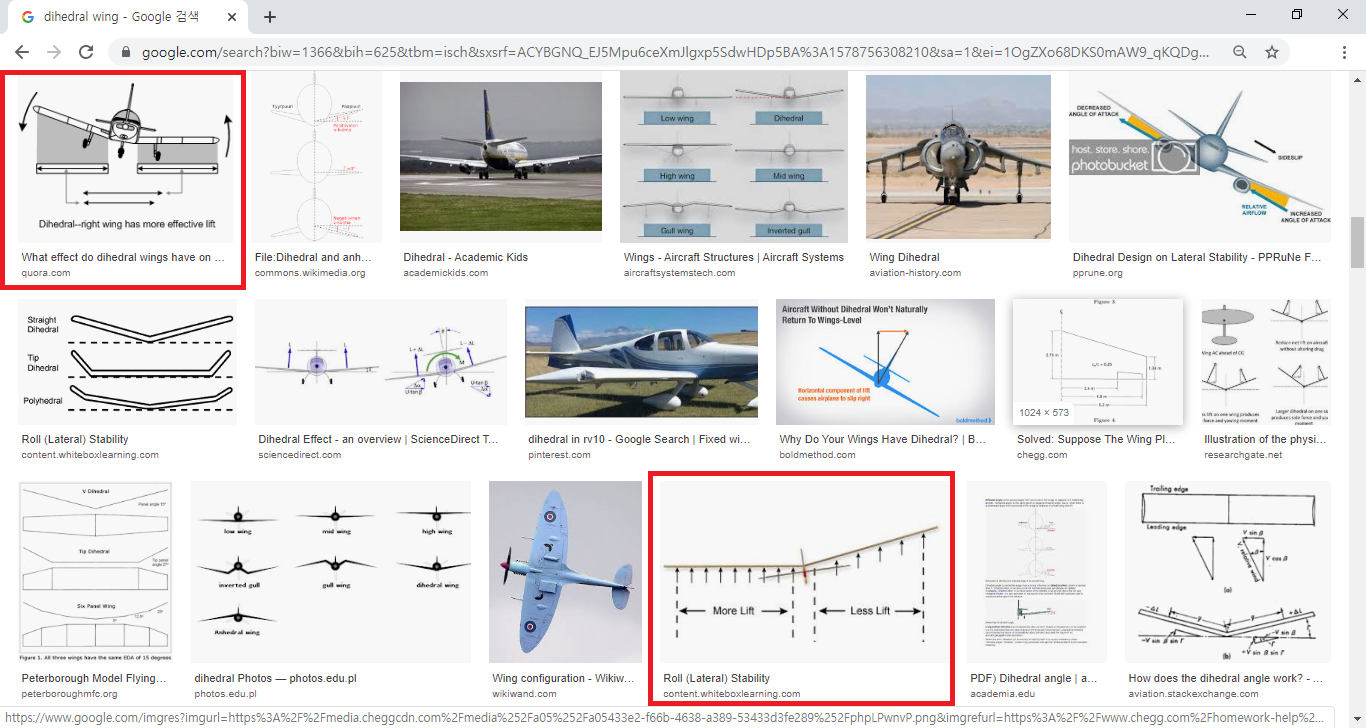The height and width of the screenshot is (728, 1366).
Task: Open the Chegg wing planform figure
Action: [1098, 362]
